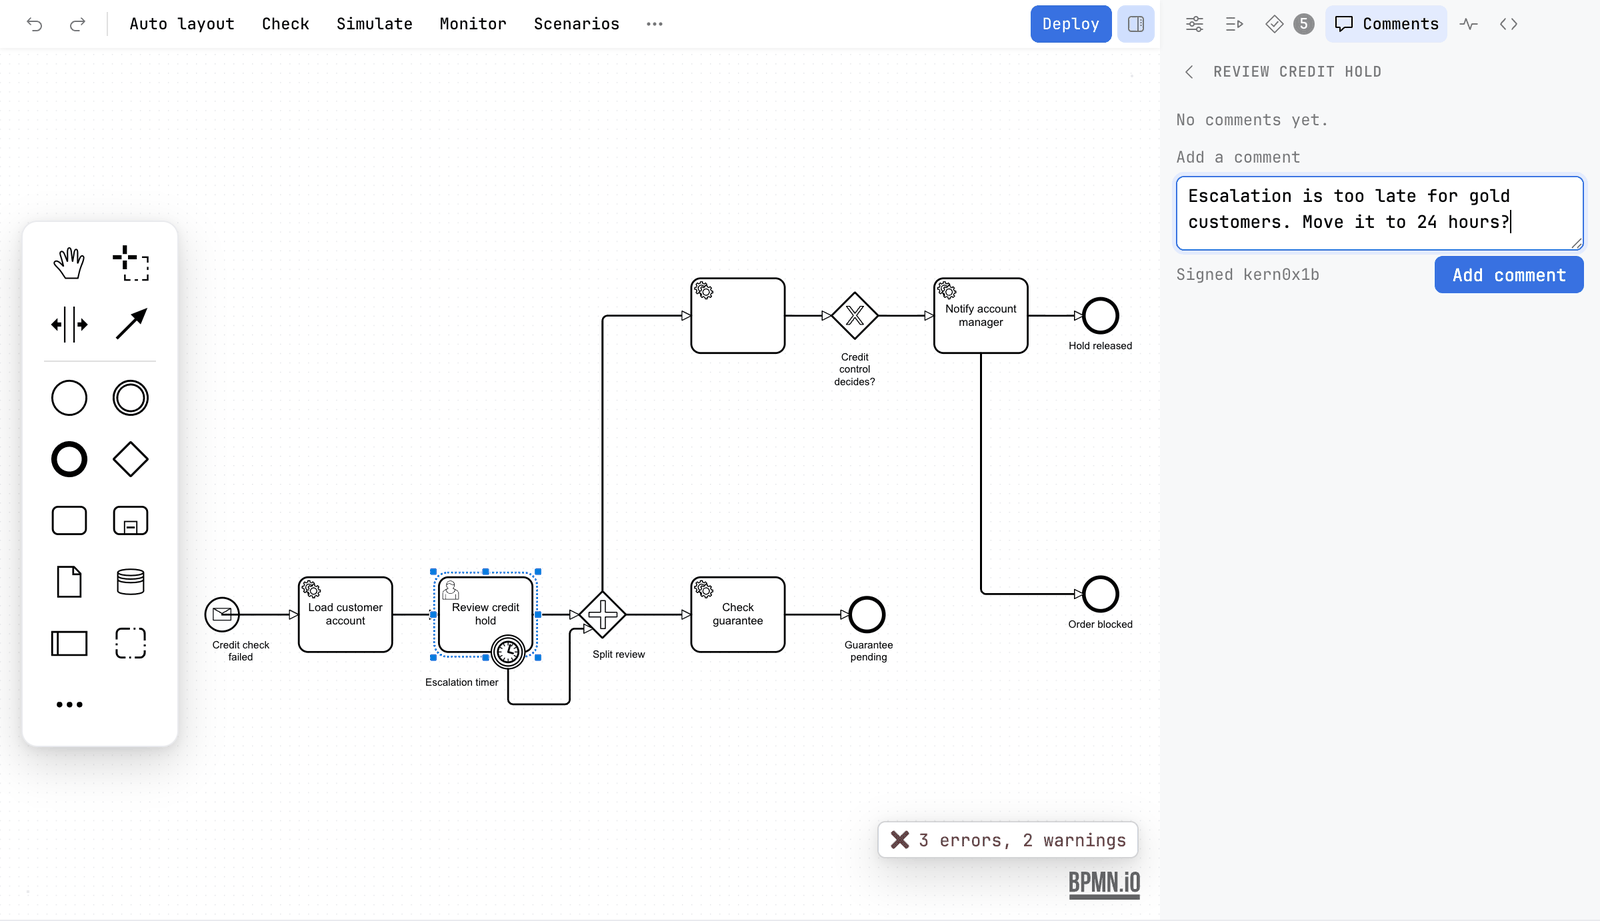Viewport: 1600px width, 921px height.
Task: Open the problems diamond icon with 5 badge
Action: 1289,24
